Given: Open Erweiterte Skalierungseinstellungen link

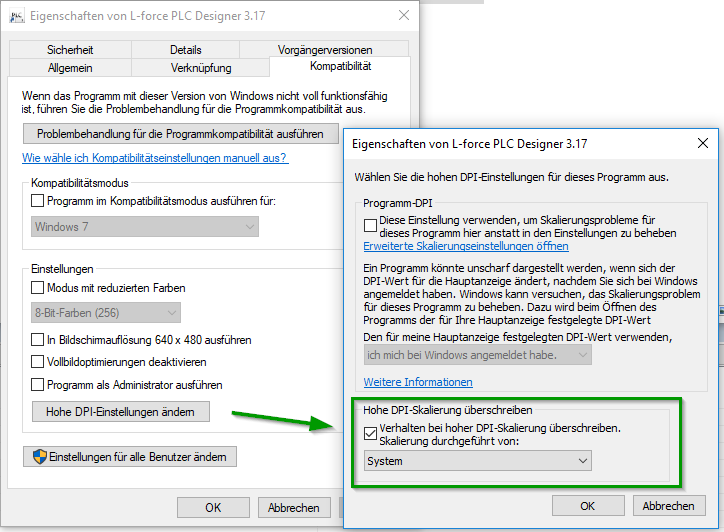Looking at the screenshot, I should coord(465,246).
